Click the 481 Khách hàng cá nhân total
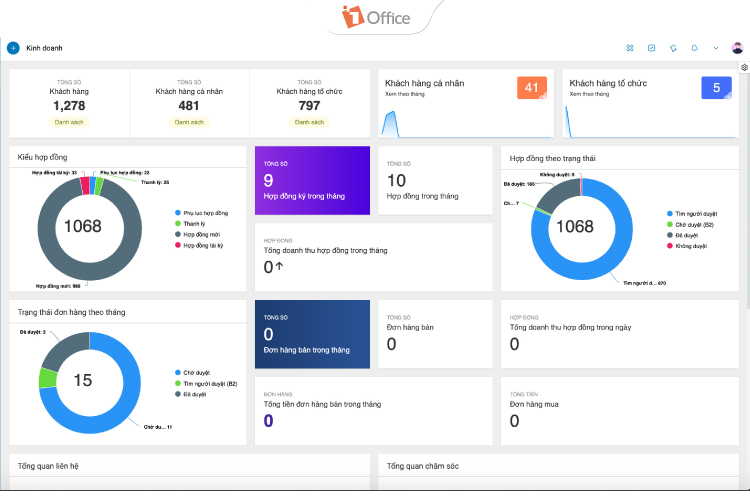750x500 pixels. 189,106
